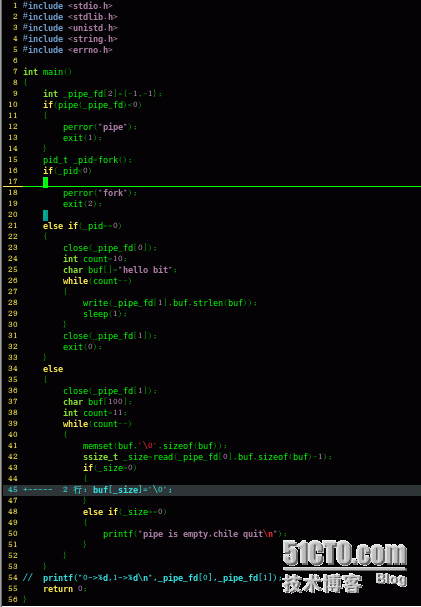Click the 'else' keyword on line 34
The height and width of the screenshot is (607, 421).
[53, 369]
